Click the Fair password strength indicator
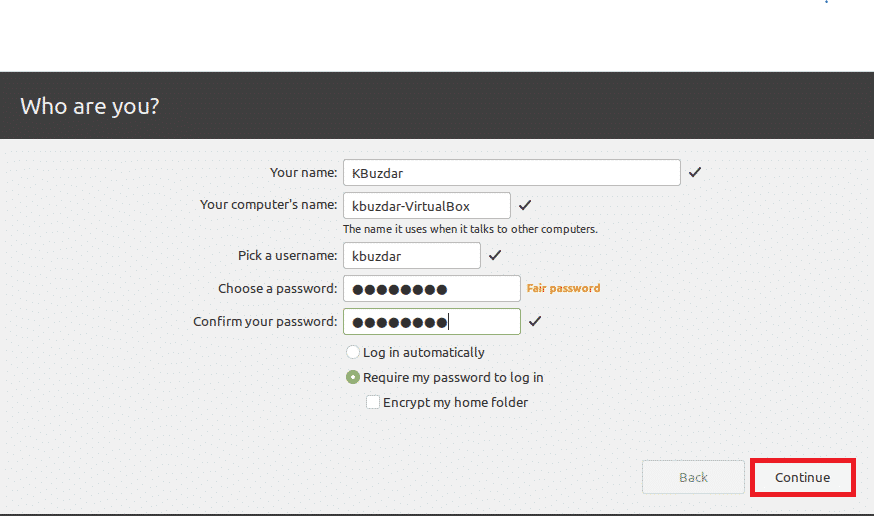The image size is (874, 516). 564,288
